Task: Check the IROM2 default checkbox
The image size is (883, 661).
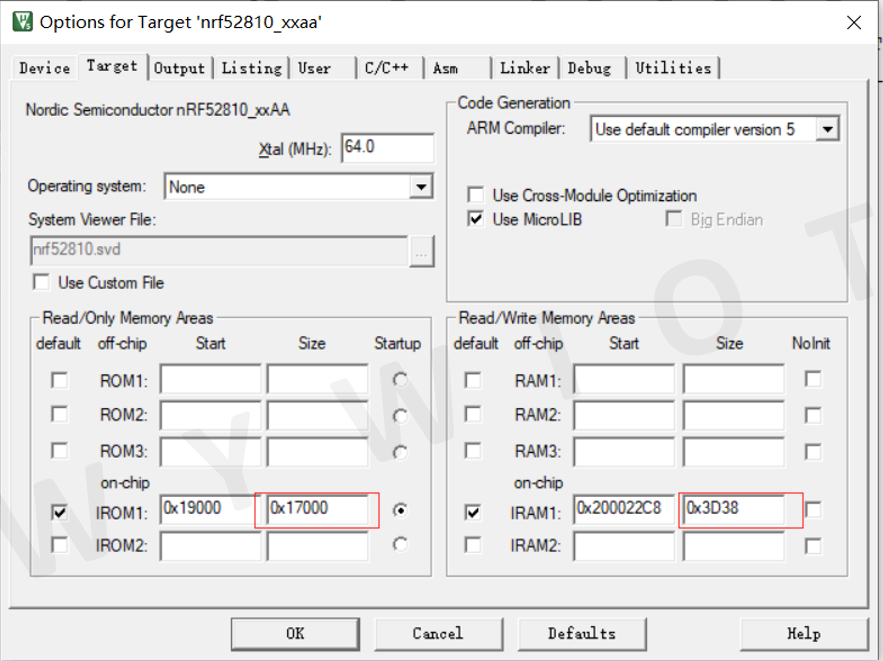Action: (x=59, y=544)
